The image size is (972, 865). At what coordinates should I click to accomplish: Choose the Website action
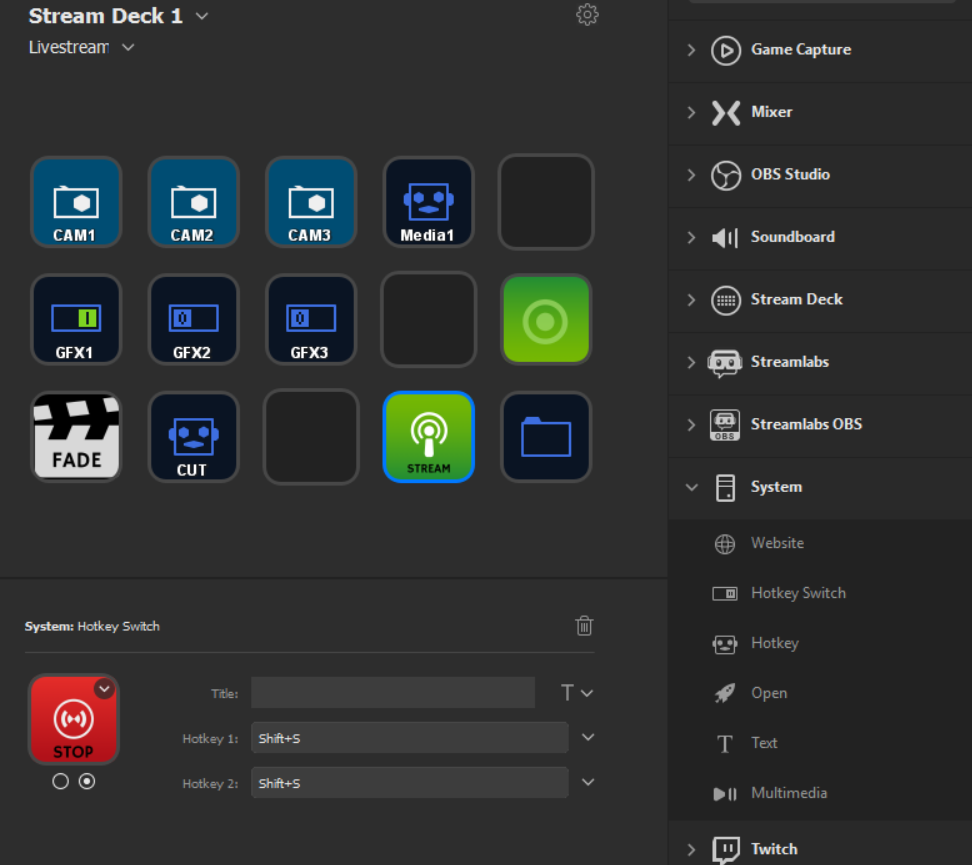coord(777,543)
